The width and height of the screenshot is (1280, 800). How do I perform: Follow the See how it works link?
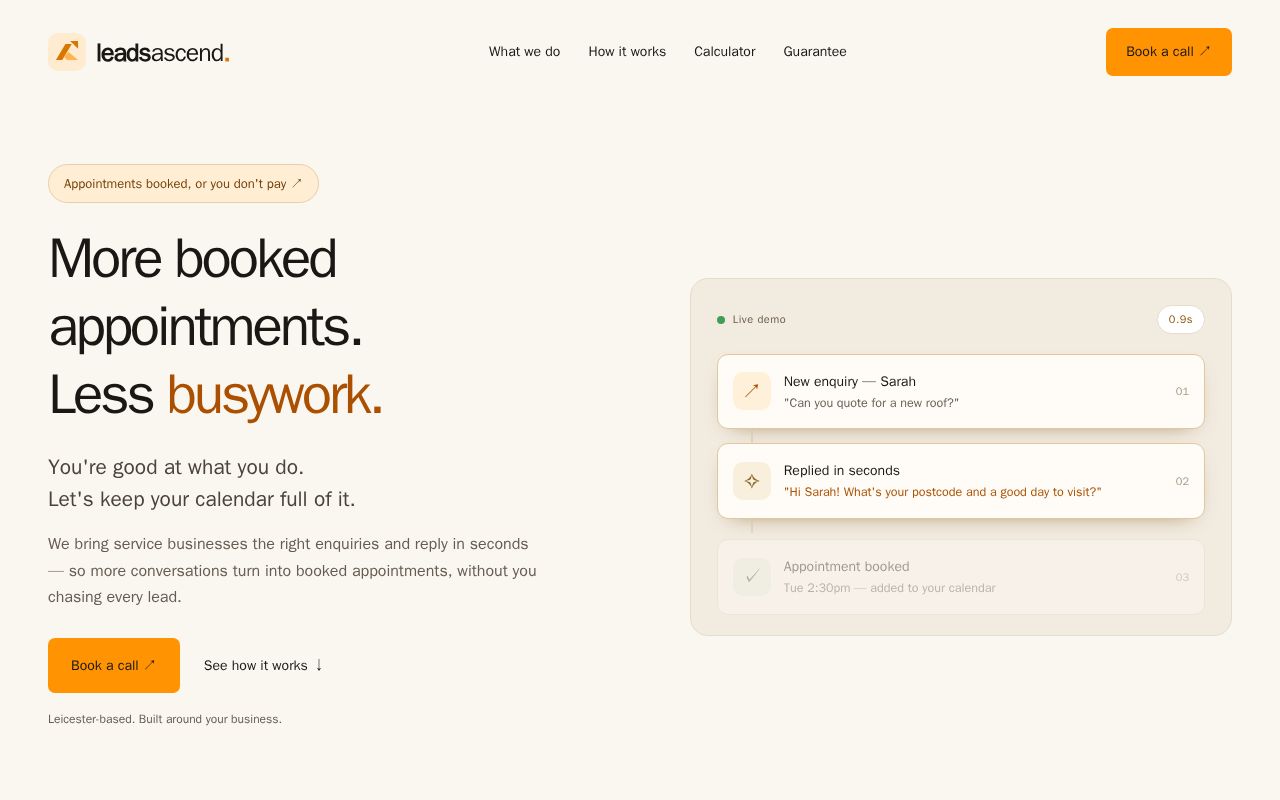(264, 665)
